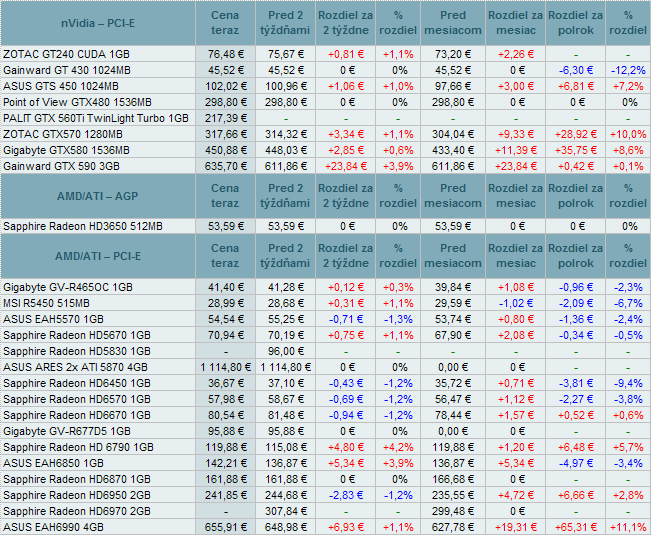Image resolution: width=651 pixels, height=535 pixels.
Task: Click the "299,48 €" month-ago price
Action: [453, 511]
